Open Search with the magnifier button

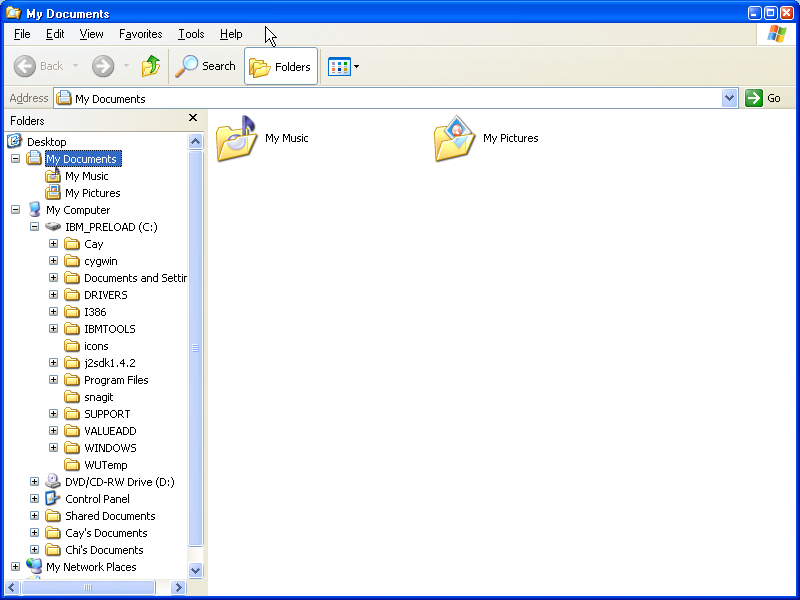206,66
